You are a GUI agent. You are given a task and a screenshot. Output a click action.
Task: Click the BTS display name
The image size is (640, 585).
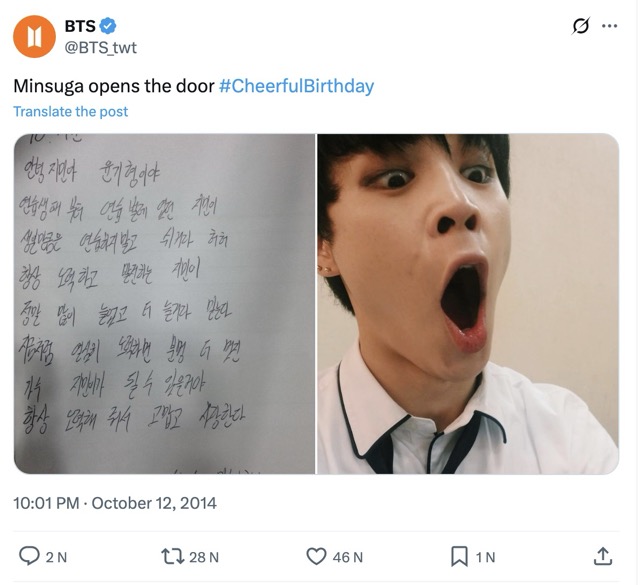80,27
